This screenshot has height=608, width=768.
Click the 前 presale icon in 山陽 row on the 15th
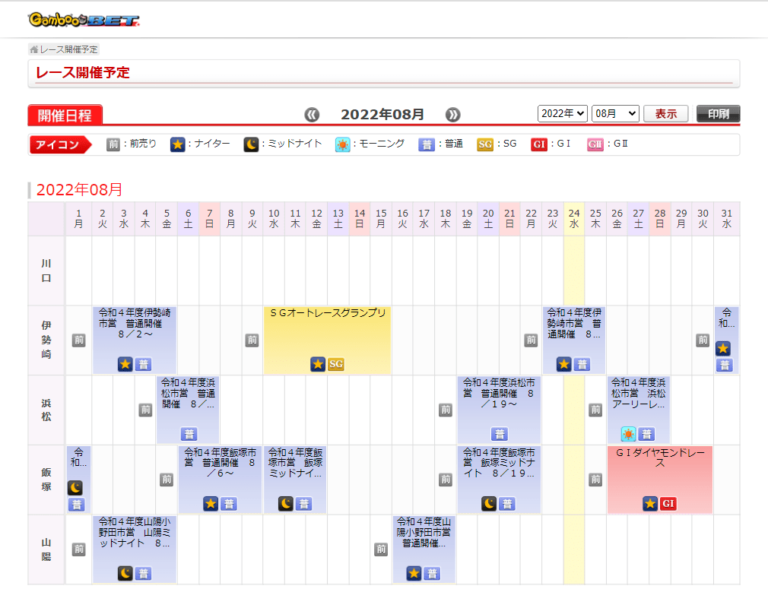(x=380, y=549)
